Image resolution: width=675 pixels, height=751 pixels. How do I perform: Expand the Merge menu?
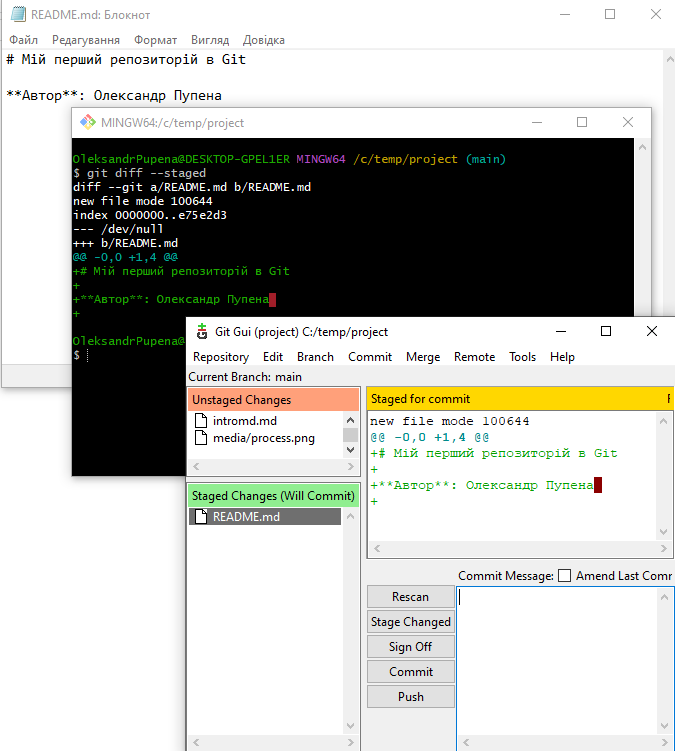(422, 357)
